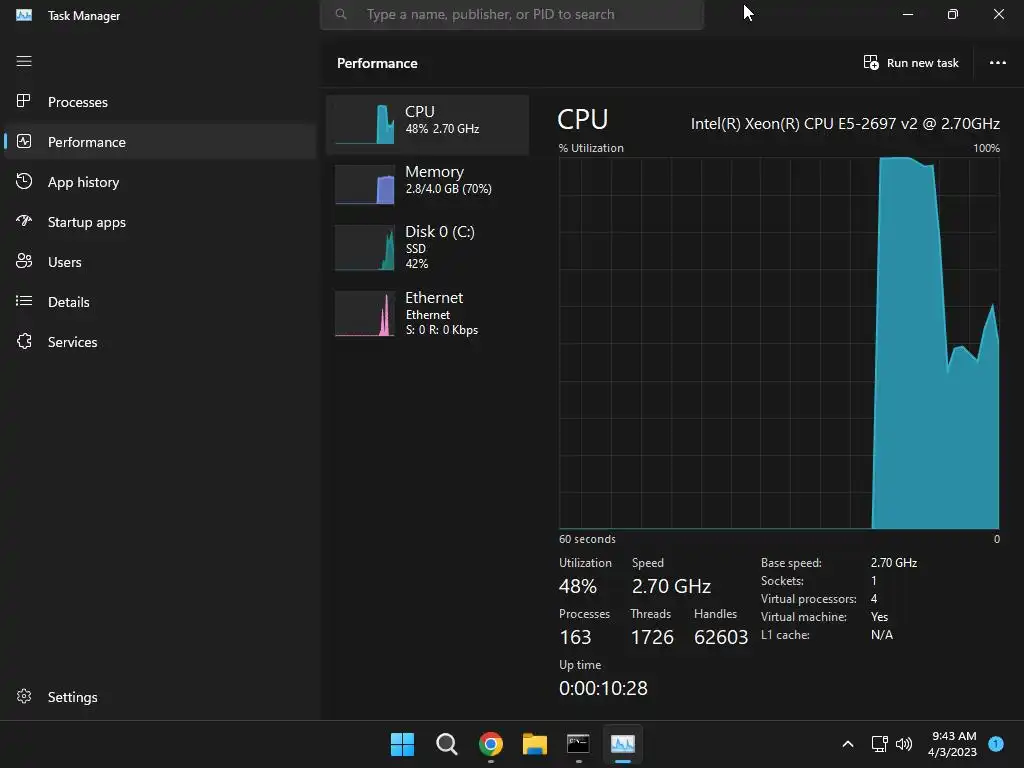Go to the App history page
The width and height of the screenshot is (1024, 768).
[x=160, y=182]
